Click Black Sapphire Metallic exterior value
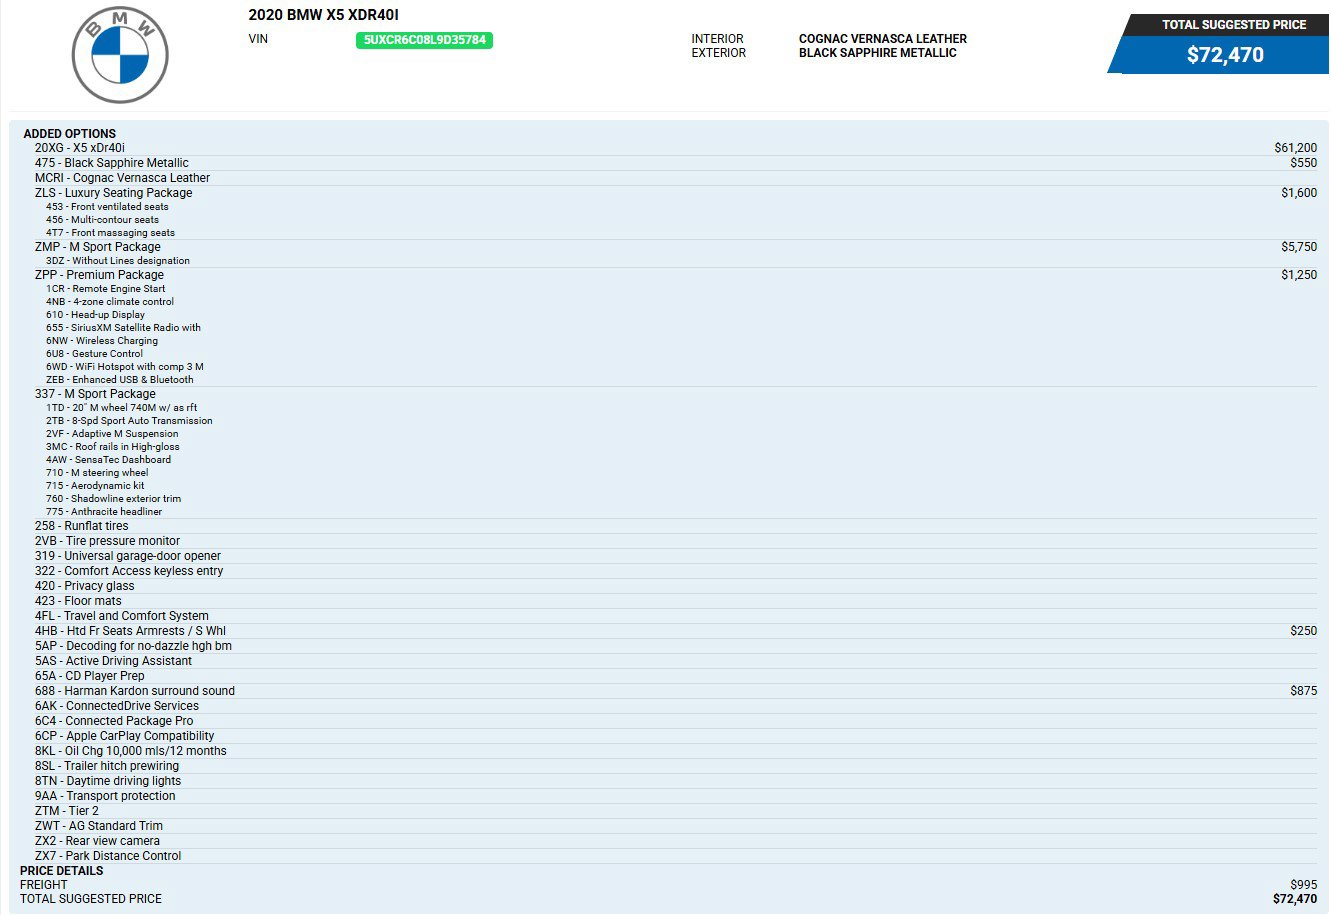This screenshot has height=915, width=1331. [x=877, y=53]
